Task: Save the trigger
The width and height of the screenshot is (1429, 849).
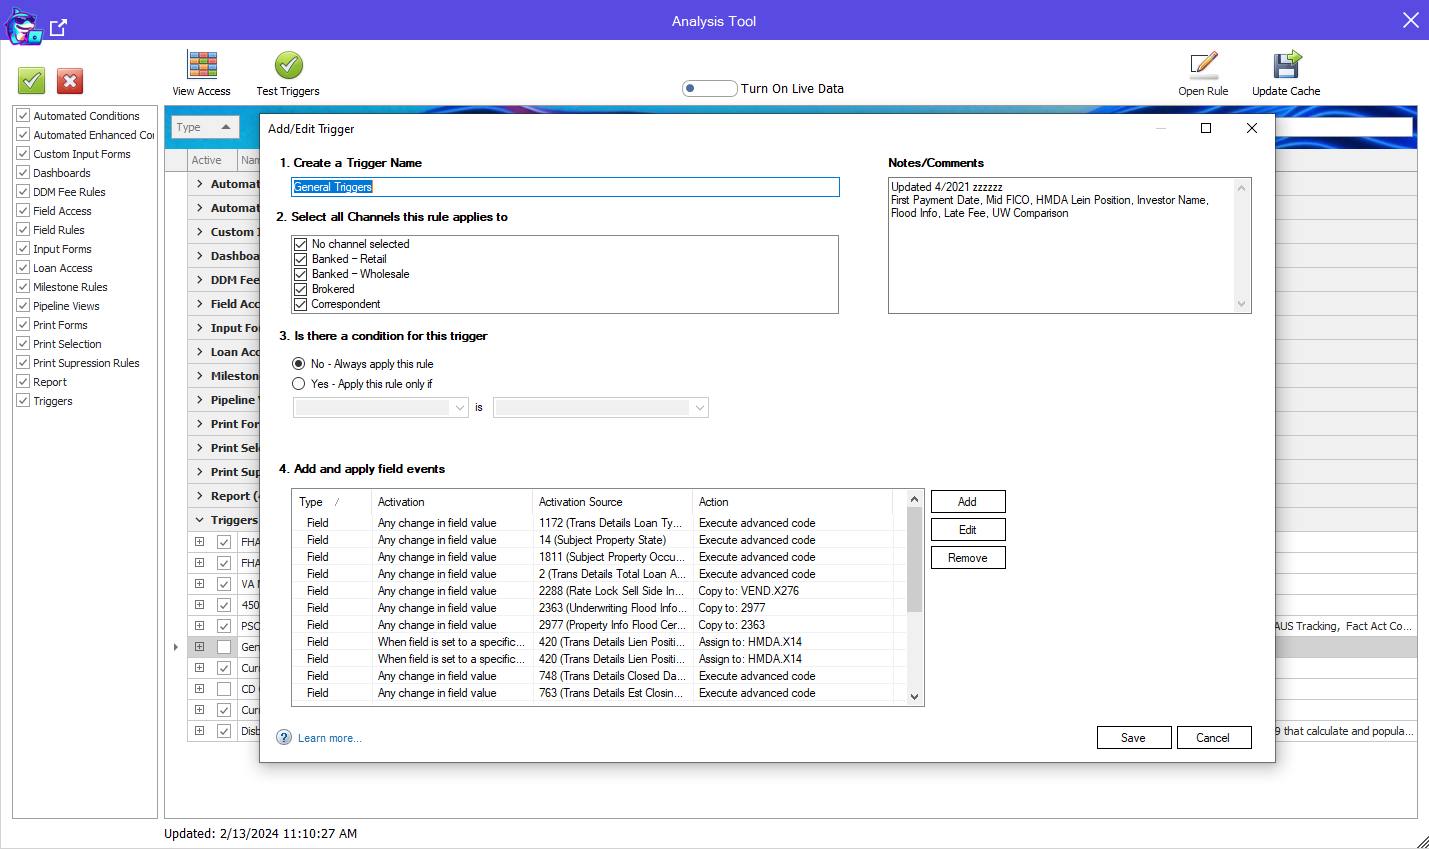Action: [1133, 738]
